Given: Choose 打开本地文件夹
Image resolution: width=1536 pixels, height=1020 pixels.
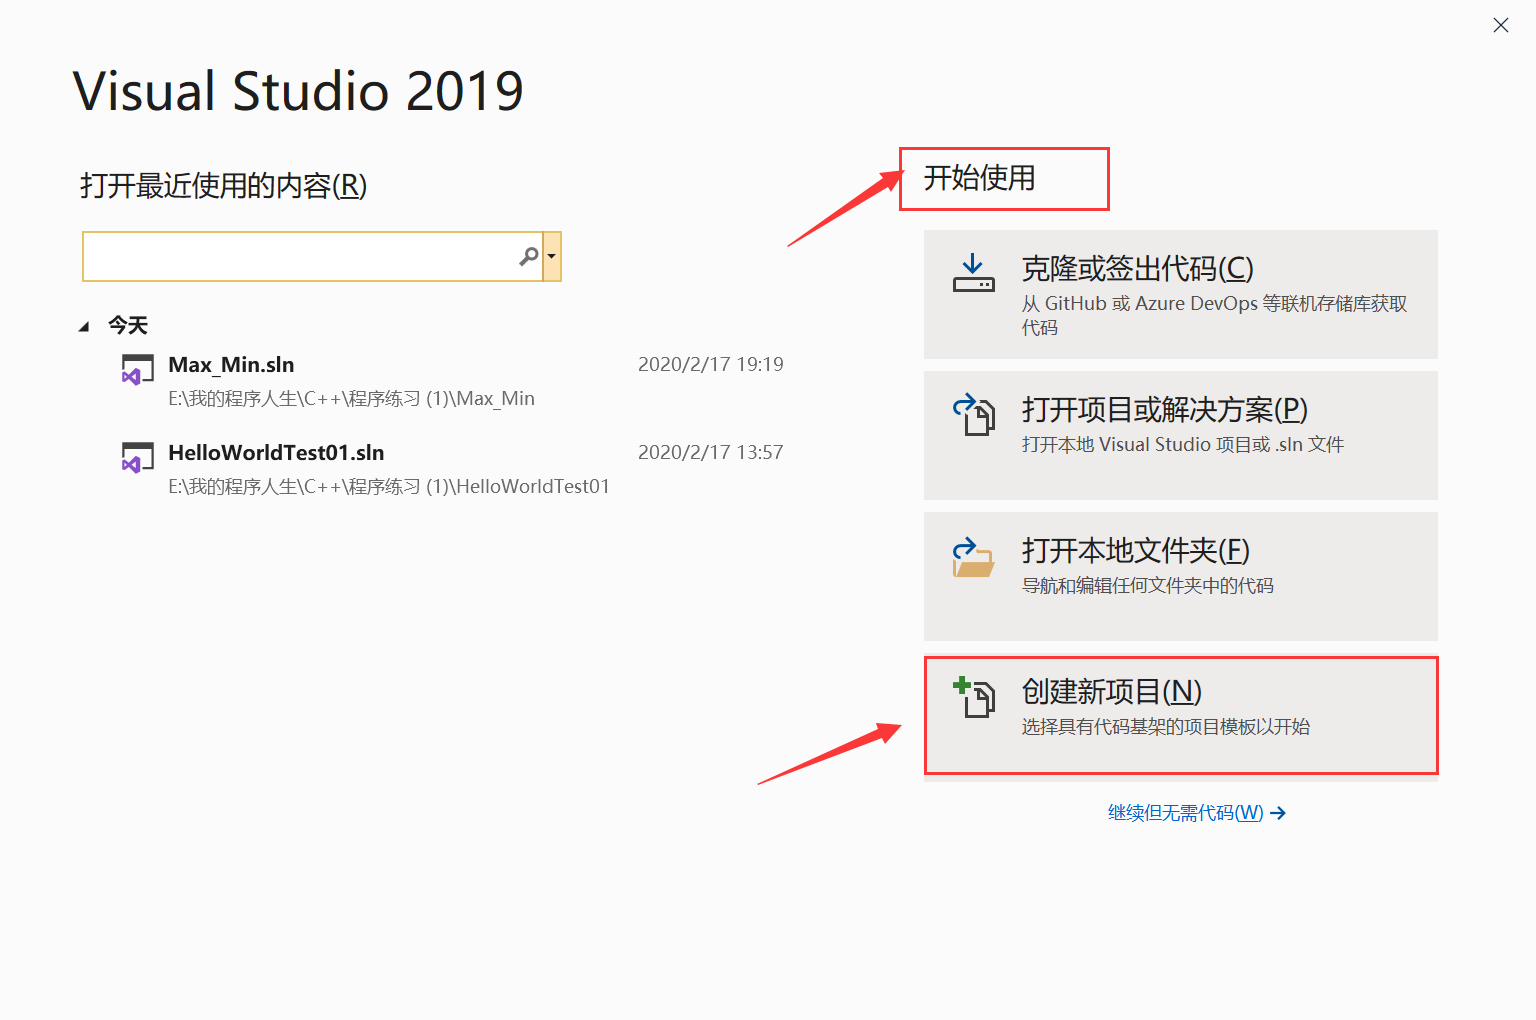Looking at the screenshot, I should click(1180, 576).
